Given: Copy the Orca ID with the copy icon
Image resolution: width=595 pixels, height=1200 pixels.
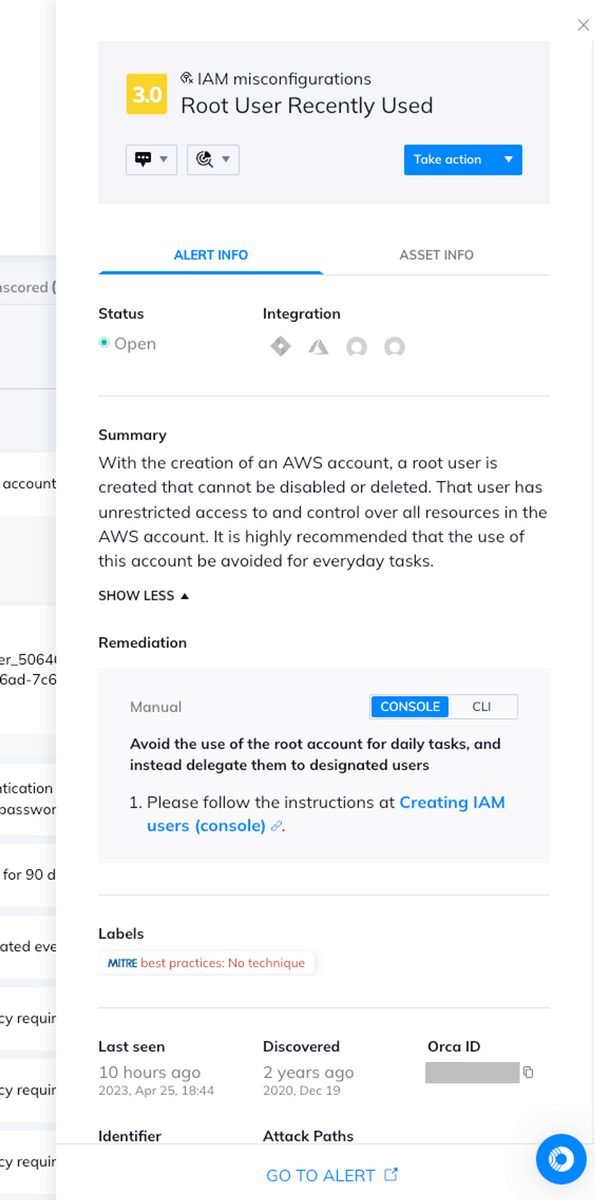Looking at the screenshot, I should (528, 1072).
